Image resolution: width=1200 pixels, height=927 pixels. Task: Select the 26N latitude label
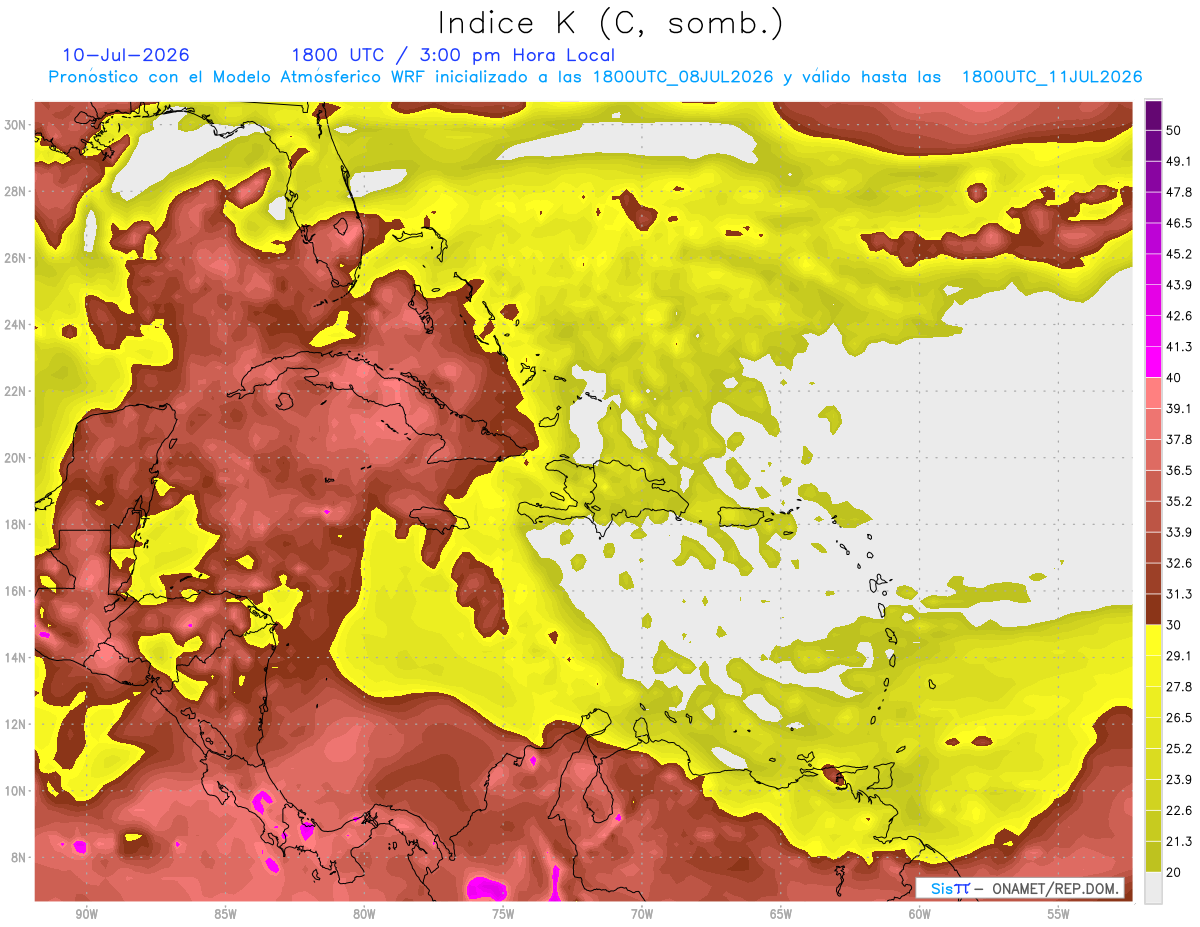pos(17,258)
